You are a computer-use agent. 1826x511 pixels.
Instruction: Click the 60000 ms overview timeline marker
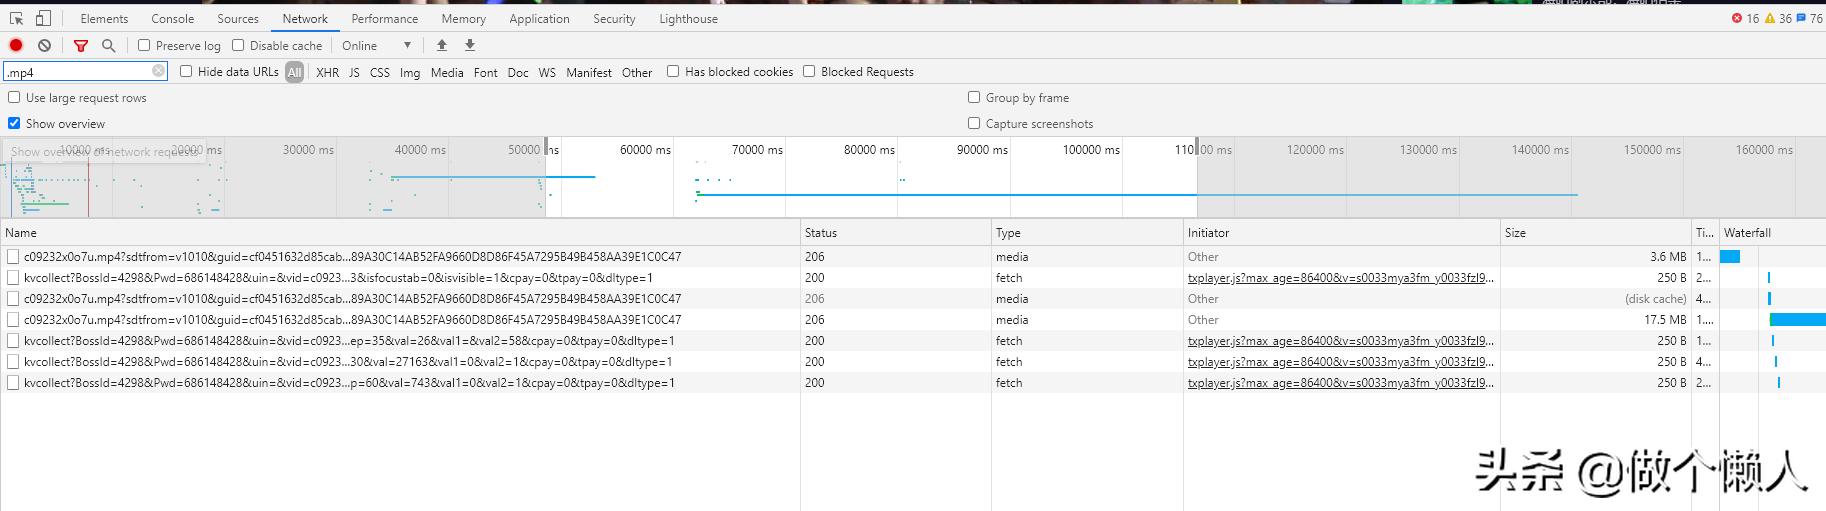tap(645, 149)
